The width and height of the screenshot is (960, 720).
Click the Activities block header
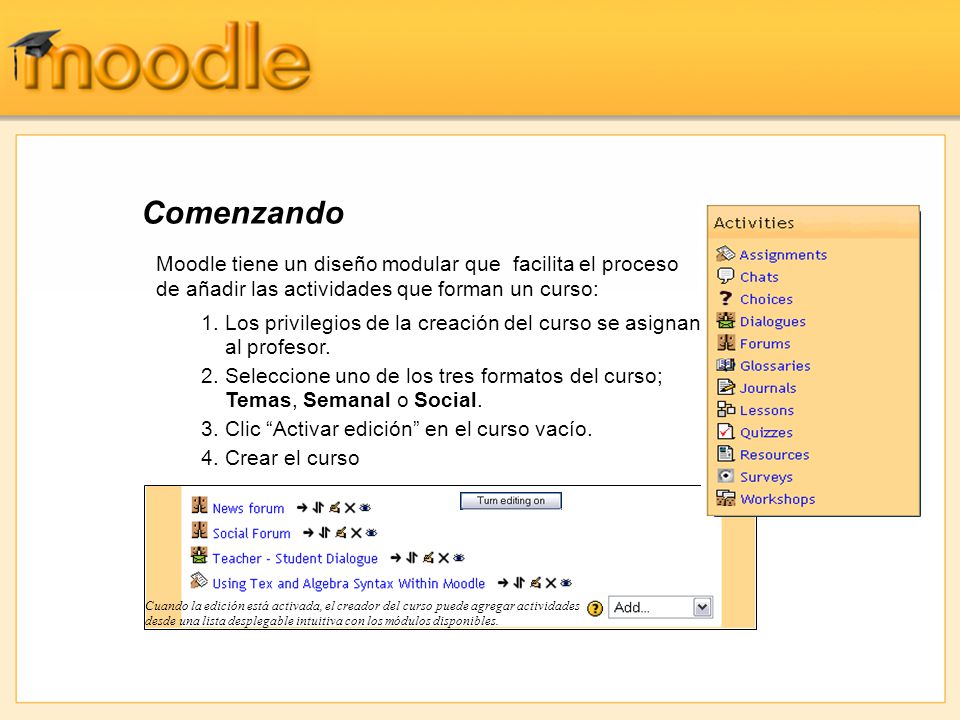coord(814,223)
